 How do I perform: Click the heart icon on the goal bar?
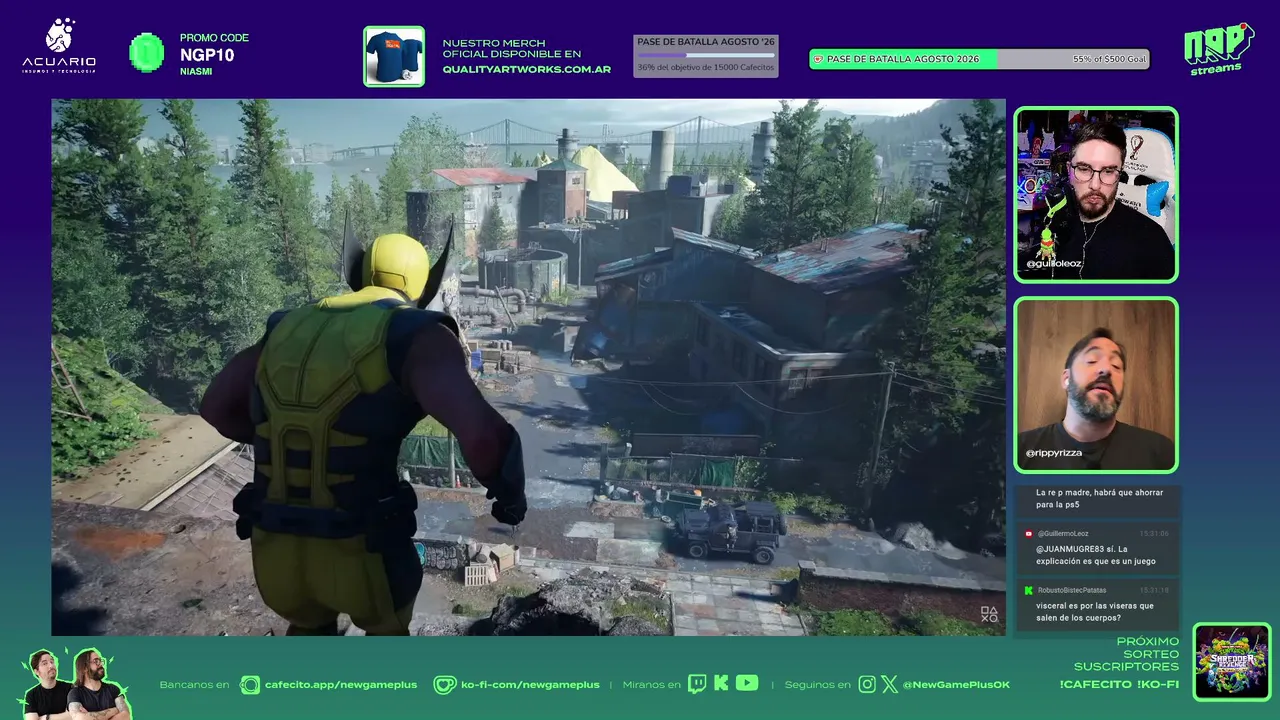point(819,59)
